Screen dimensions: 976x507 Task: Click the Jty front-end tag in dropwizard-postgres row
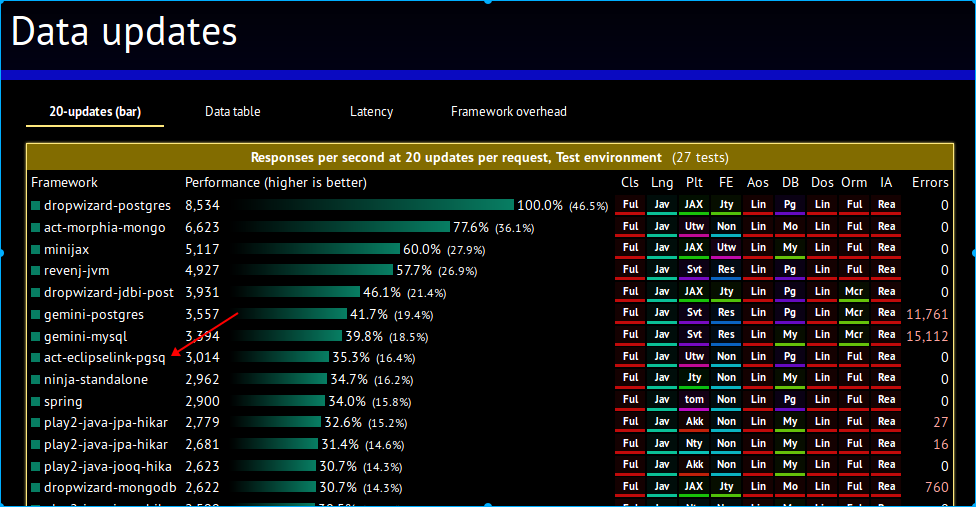coord(726,205)
